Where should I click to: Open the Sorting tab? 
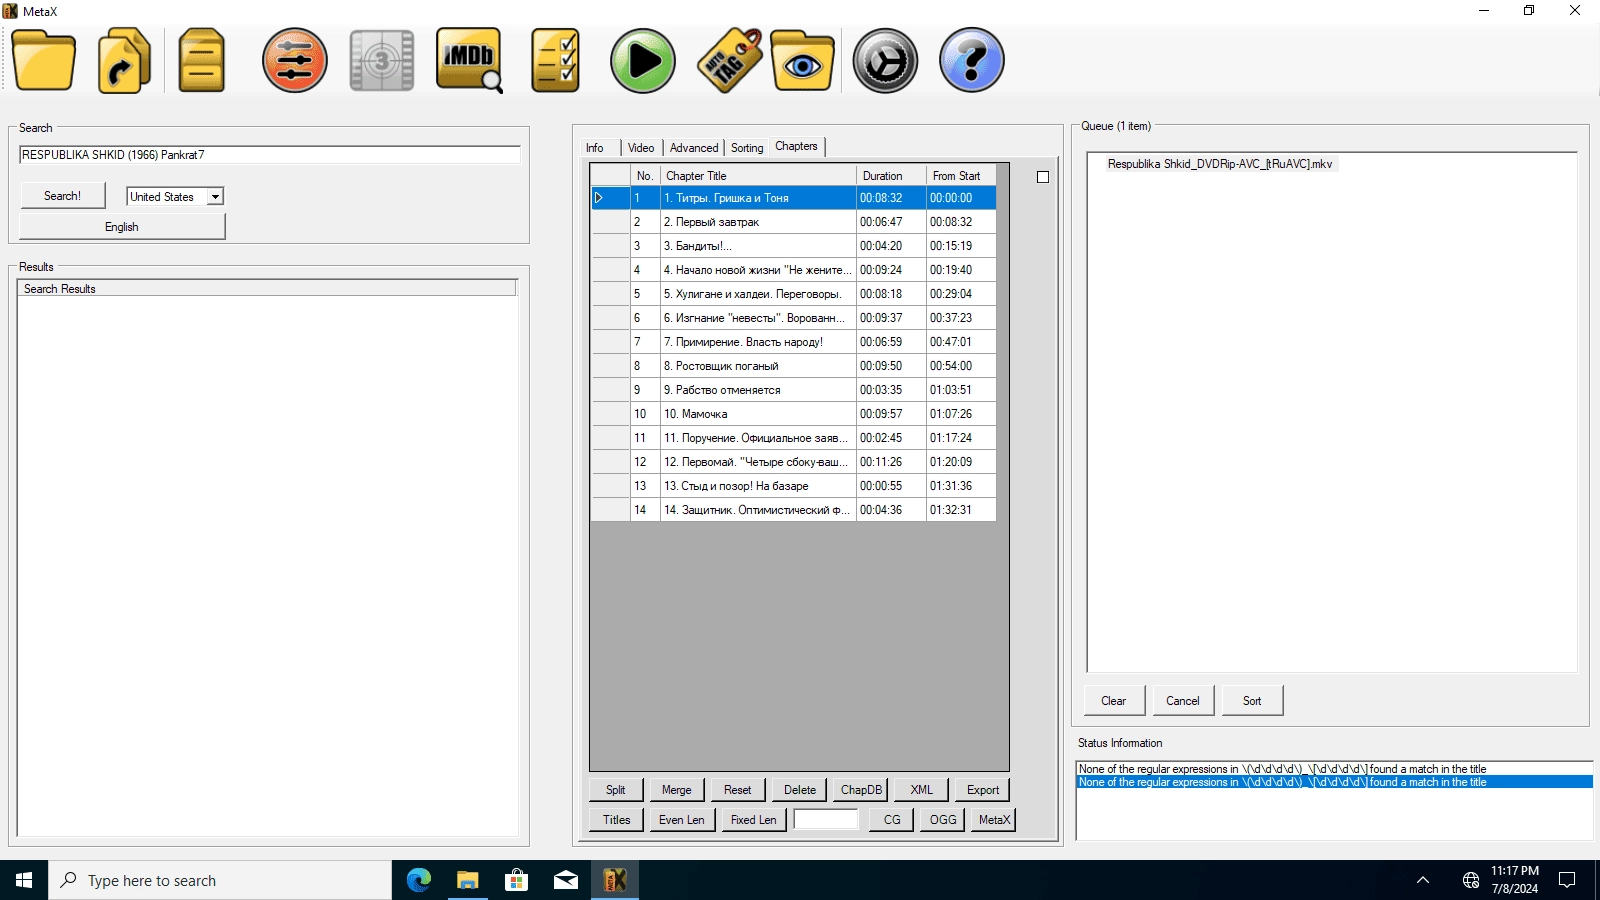[x=747, y=148]
